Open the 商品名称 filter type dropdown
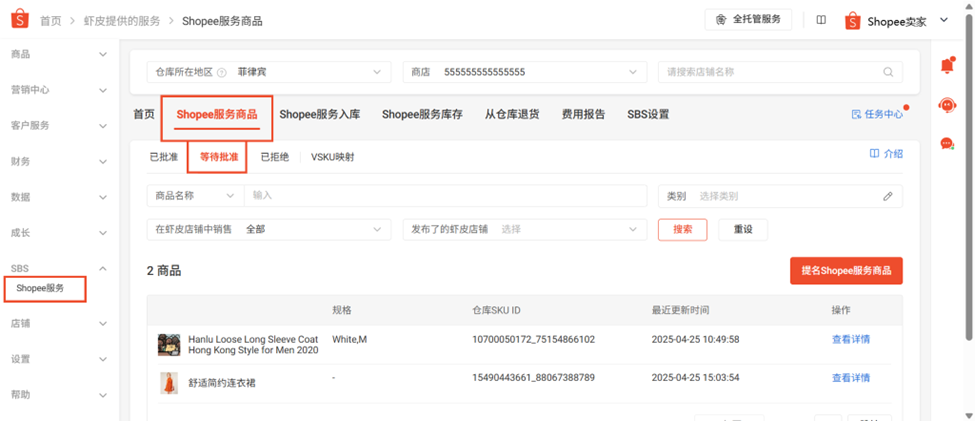 [x=195, y=196]
